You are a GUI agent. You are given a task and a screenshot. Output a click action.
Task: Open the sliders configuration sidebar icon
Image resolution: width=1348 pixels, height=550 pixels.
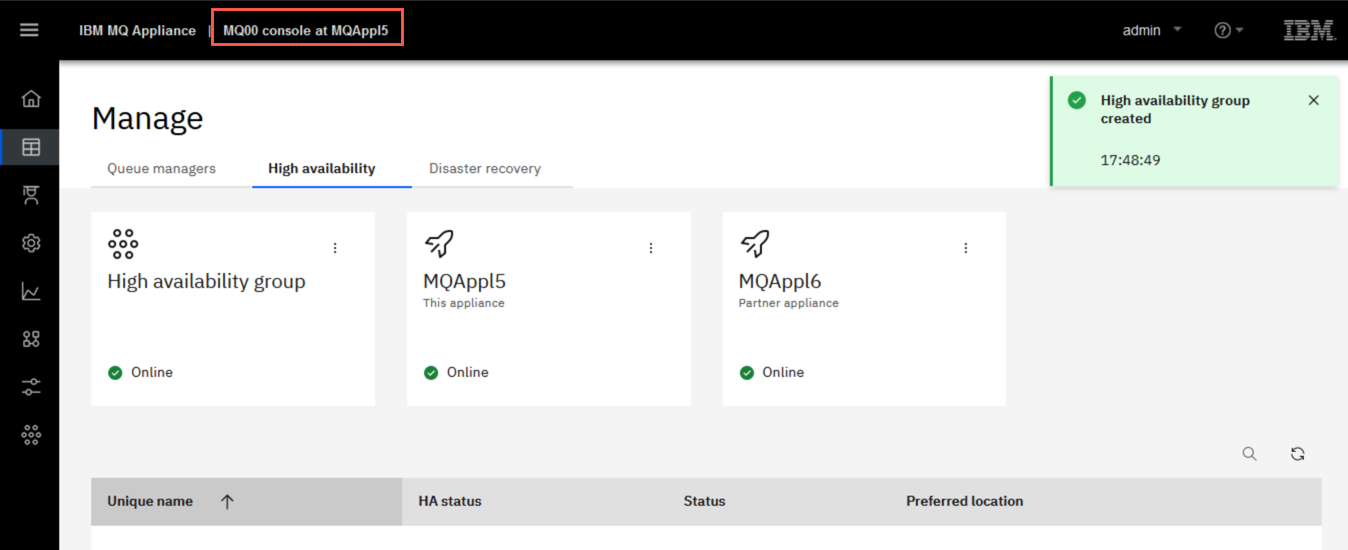[31, 387]
